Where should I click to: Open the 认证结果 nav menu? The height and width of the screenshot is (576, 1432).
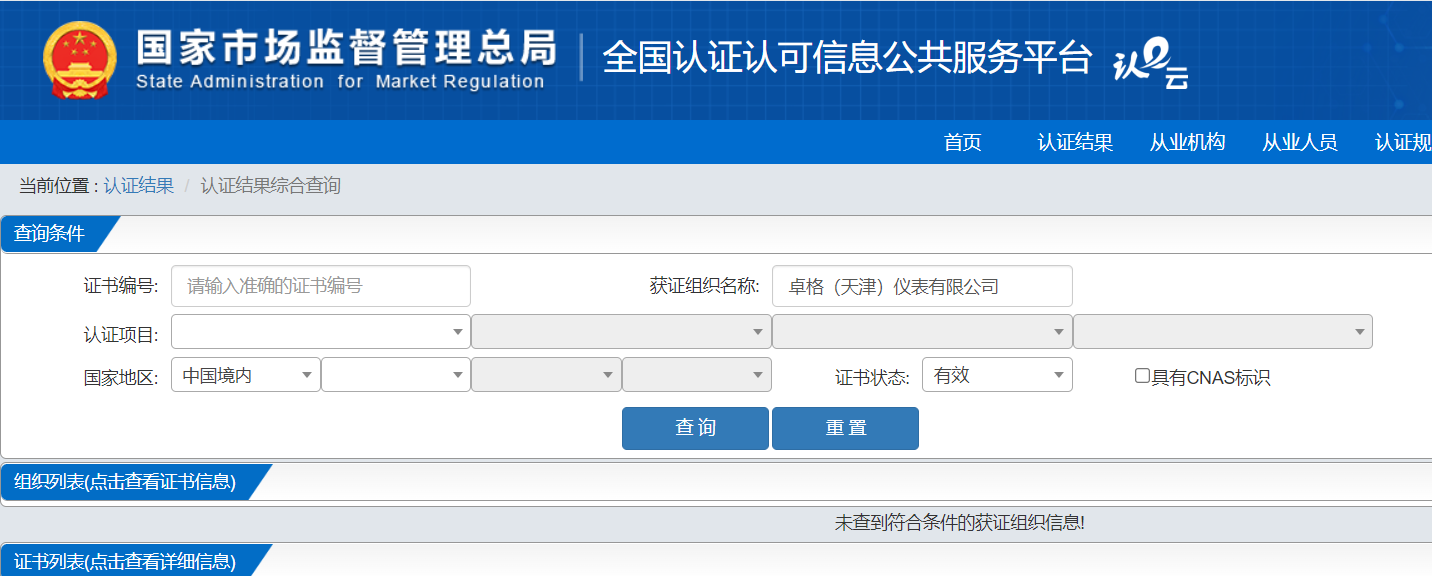click(1075, 142)
